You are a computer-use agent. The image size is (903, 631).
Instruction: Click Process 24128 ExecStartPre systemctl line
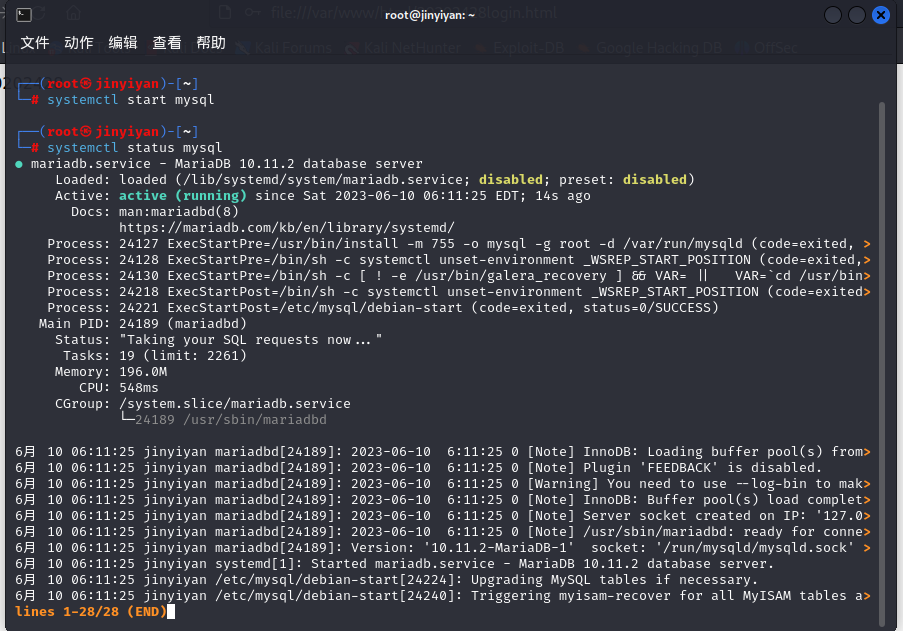pos(458,260)
